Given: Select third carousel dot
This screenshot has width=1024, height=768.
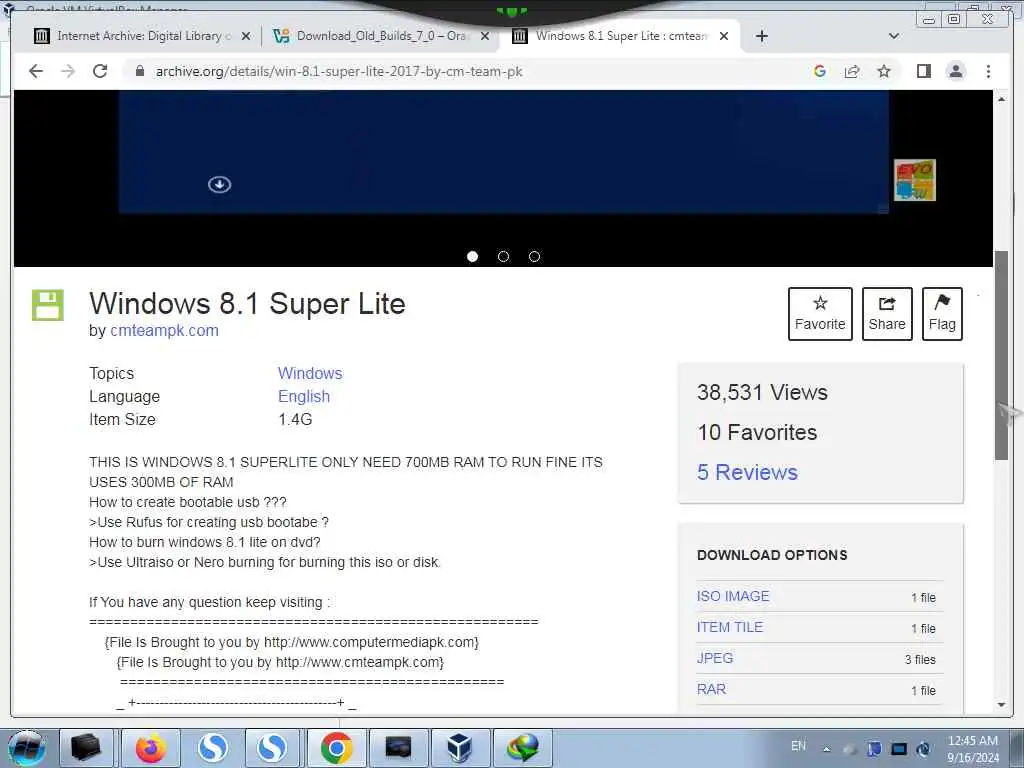Looking at the screenshot, I should coord(534,257).
